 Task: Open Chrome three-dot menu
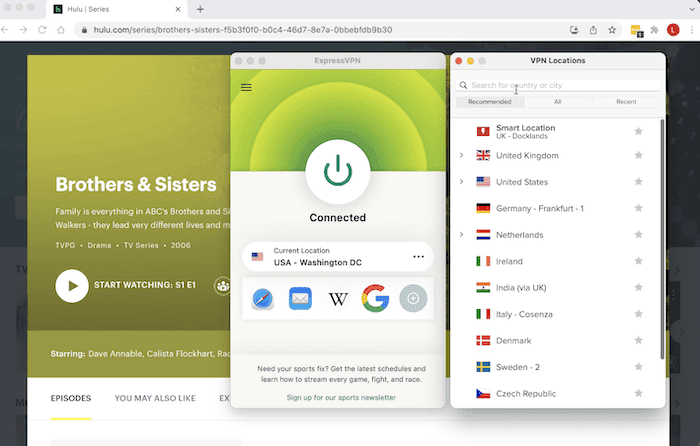click(x=692, y=30)
